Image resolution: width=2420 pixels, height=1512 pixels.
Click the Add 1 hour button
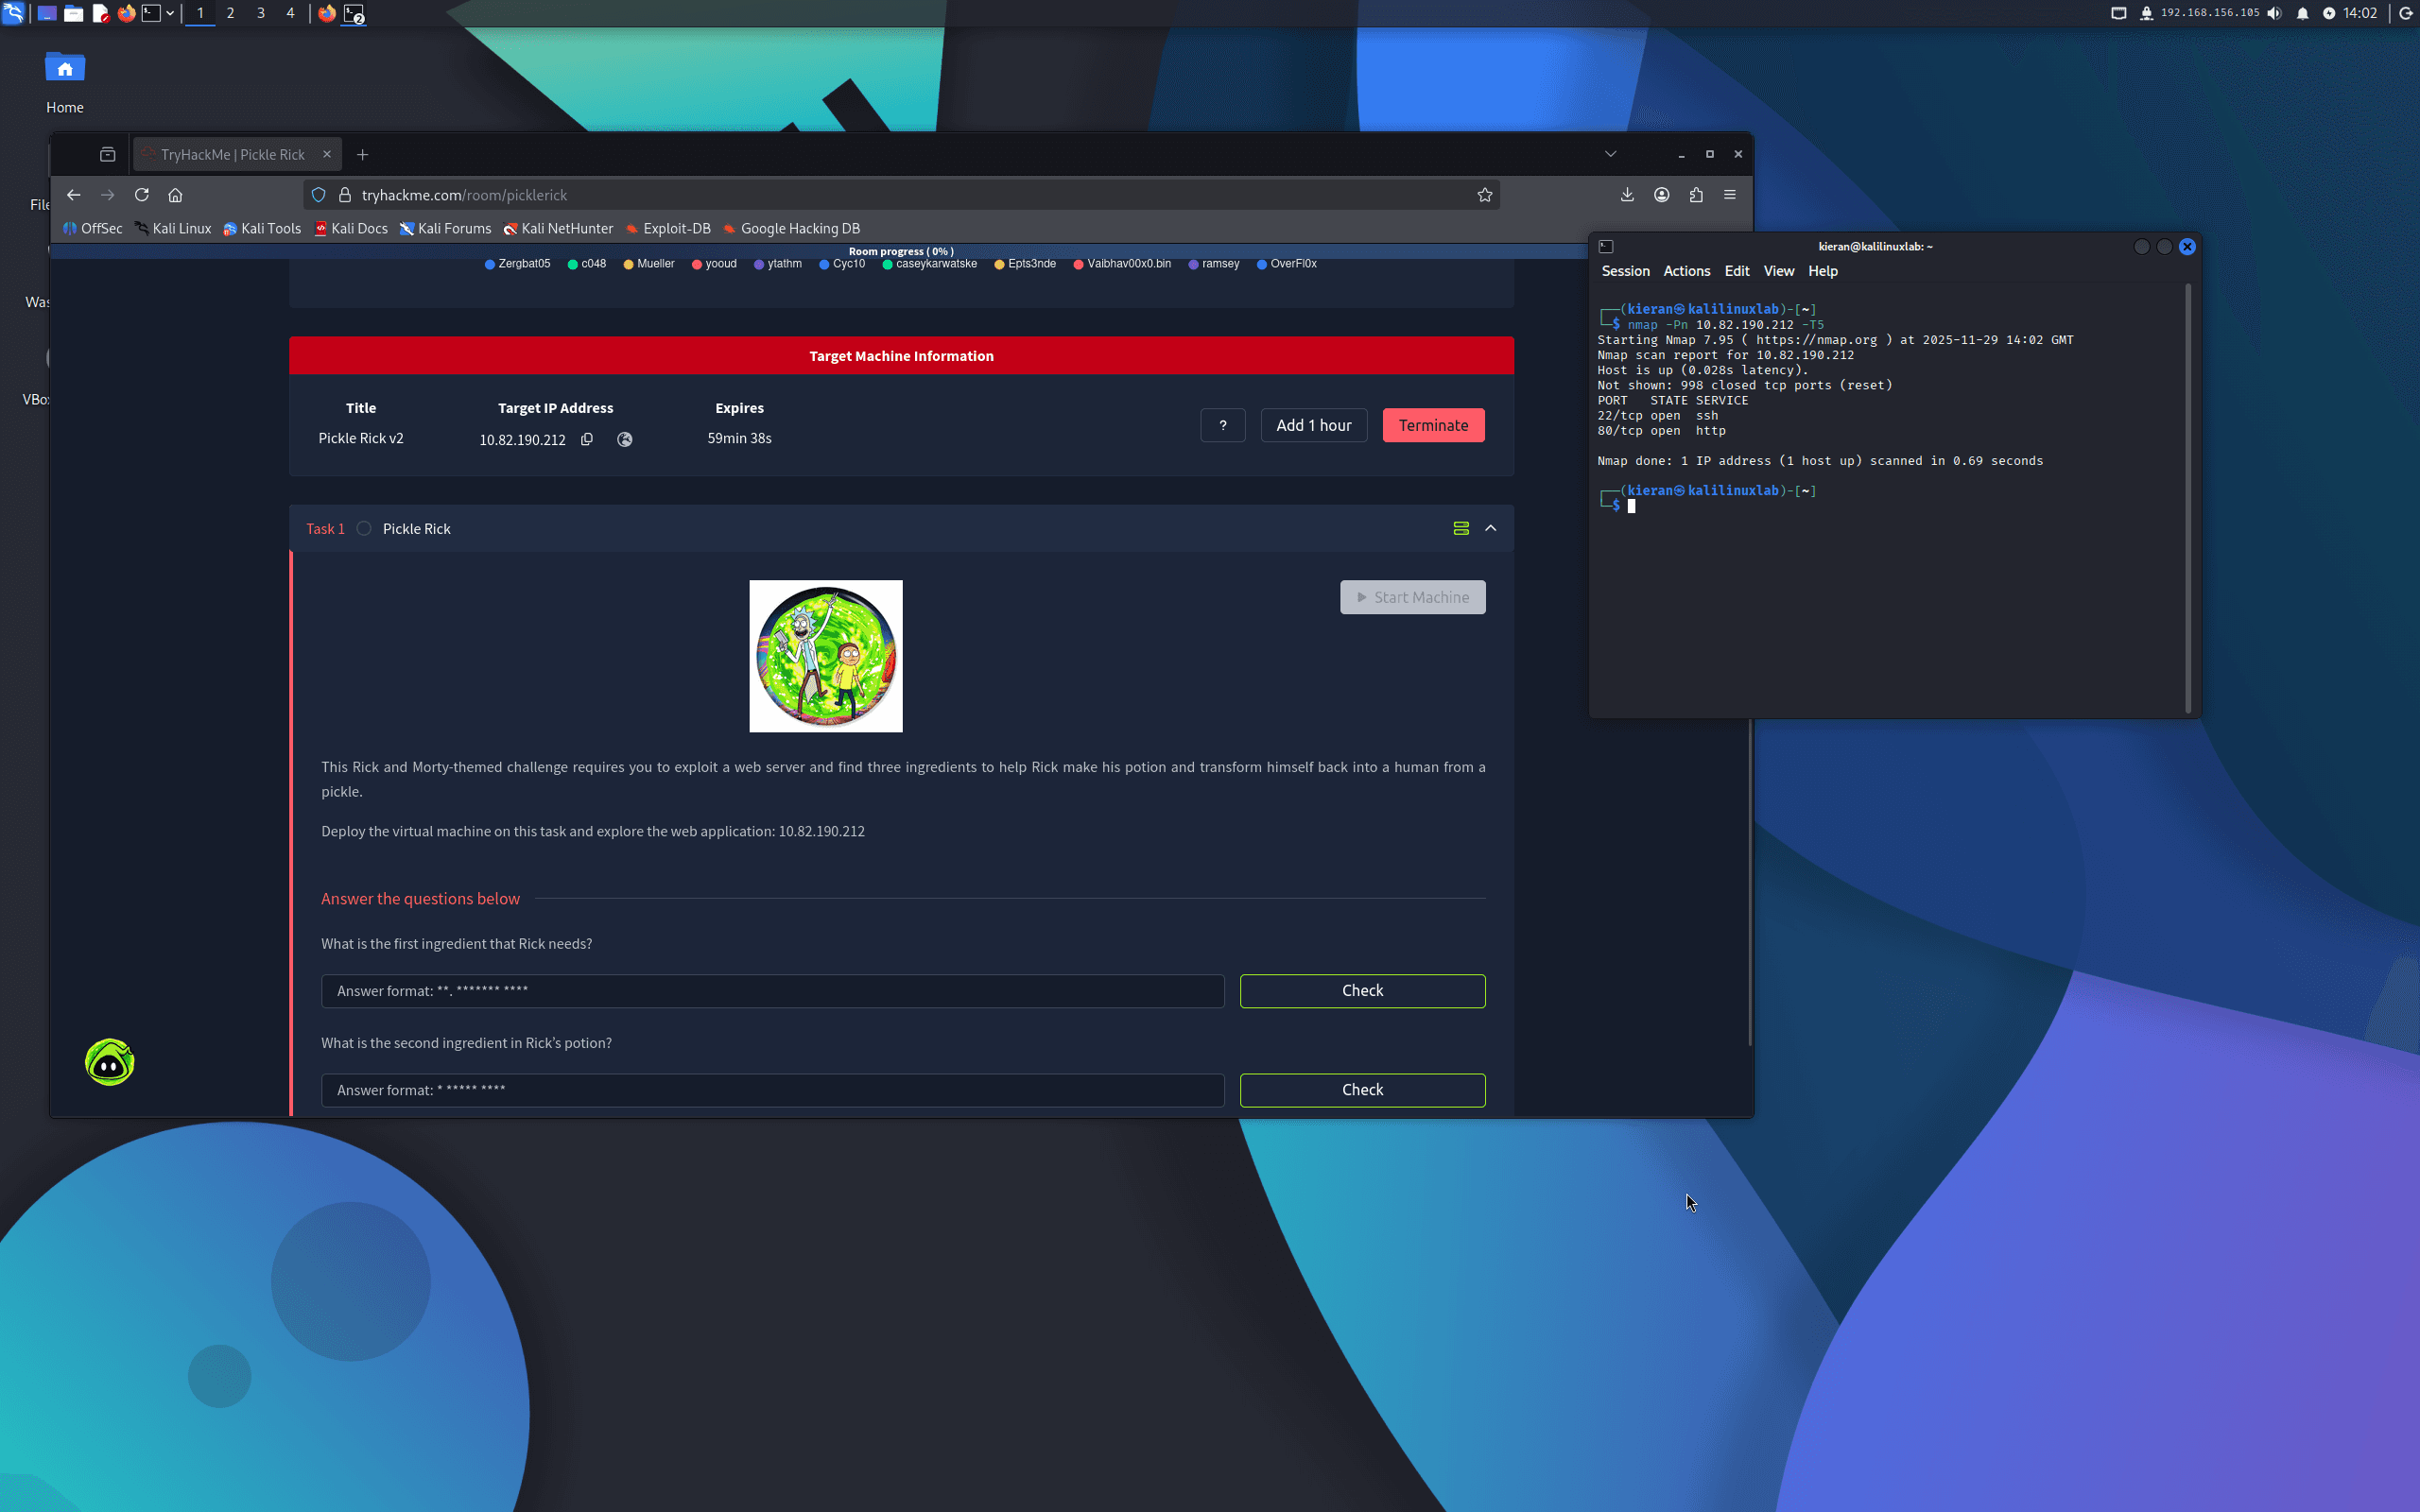click(1313, 425)
